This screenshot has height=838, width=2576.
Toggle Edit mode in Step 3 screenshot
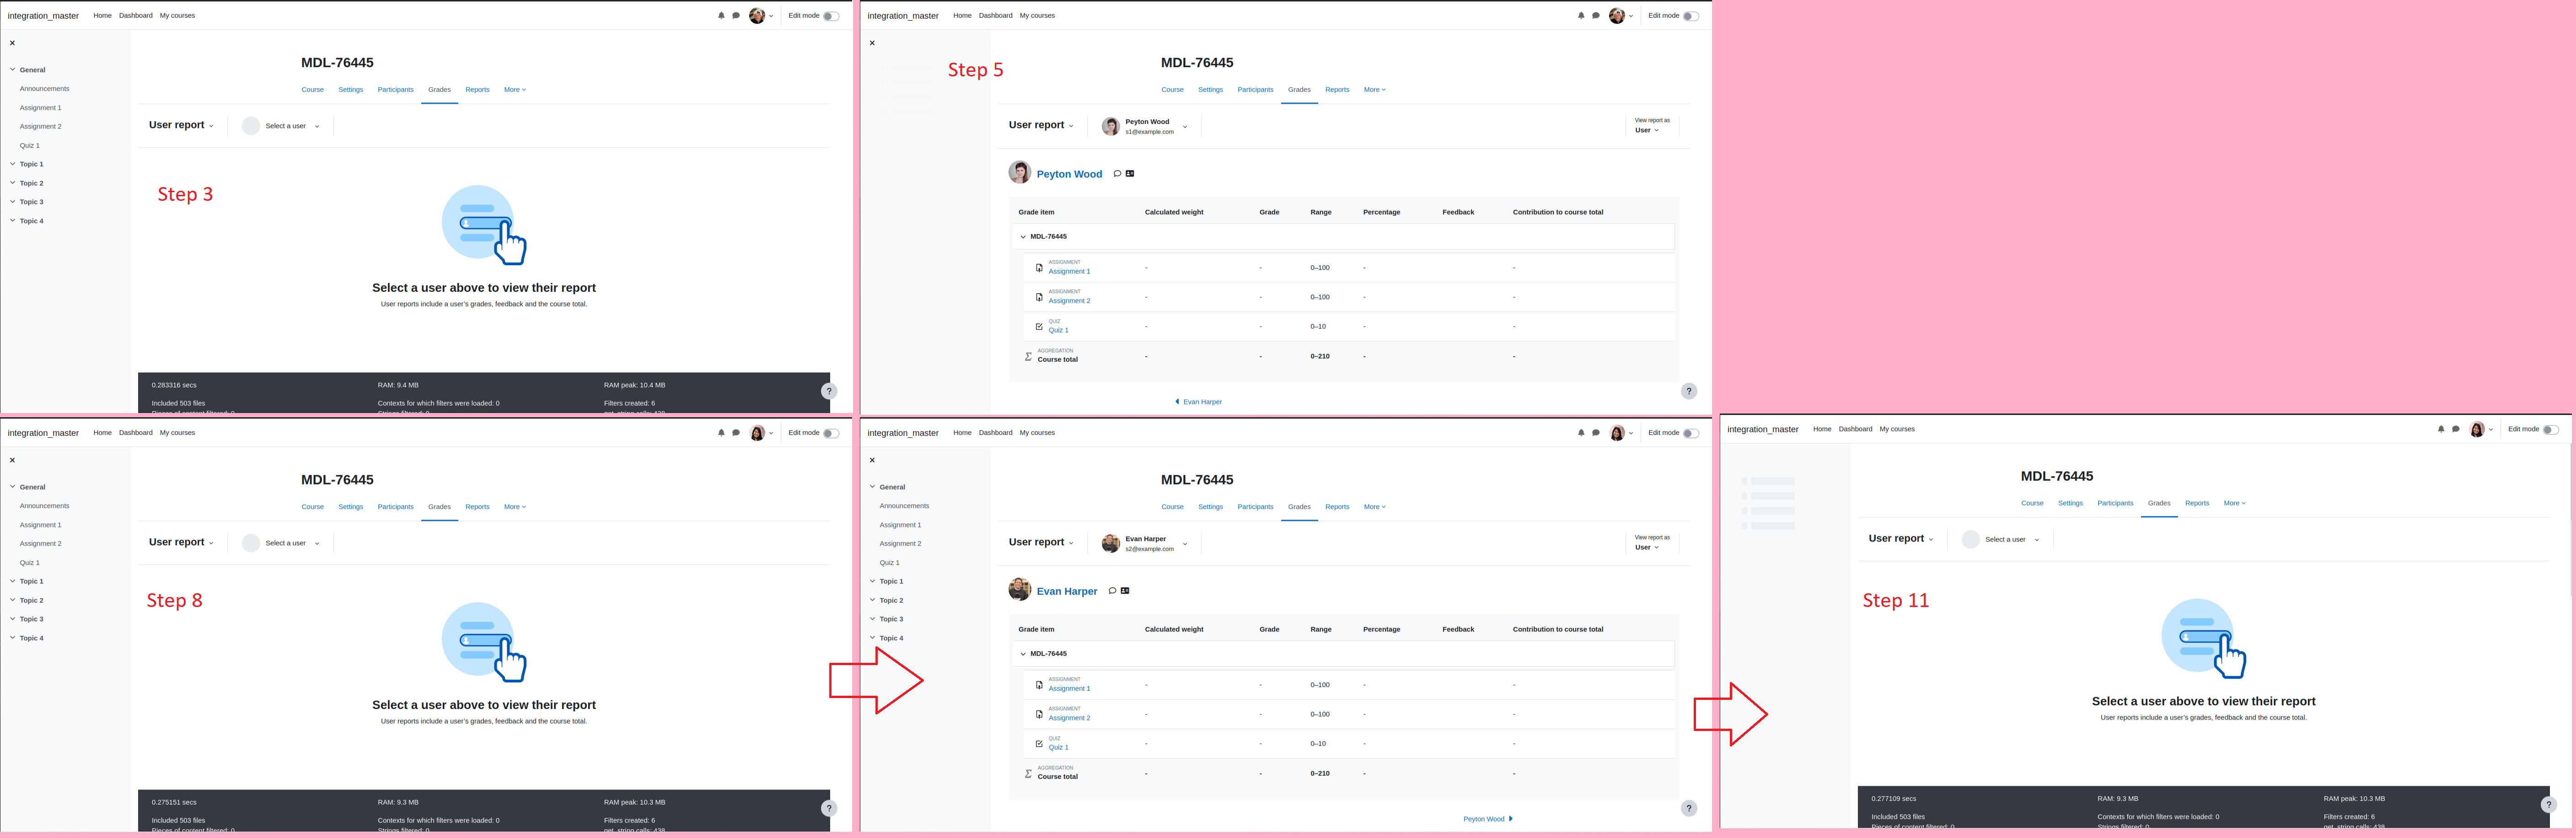(x=831, y=16)
